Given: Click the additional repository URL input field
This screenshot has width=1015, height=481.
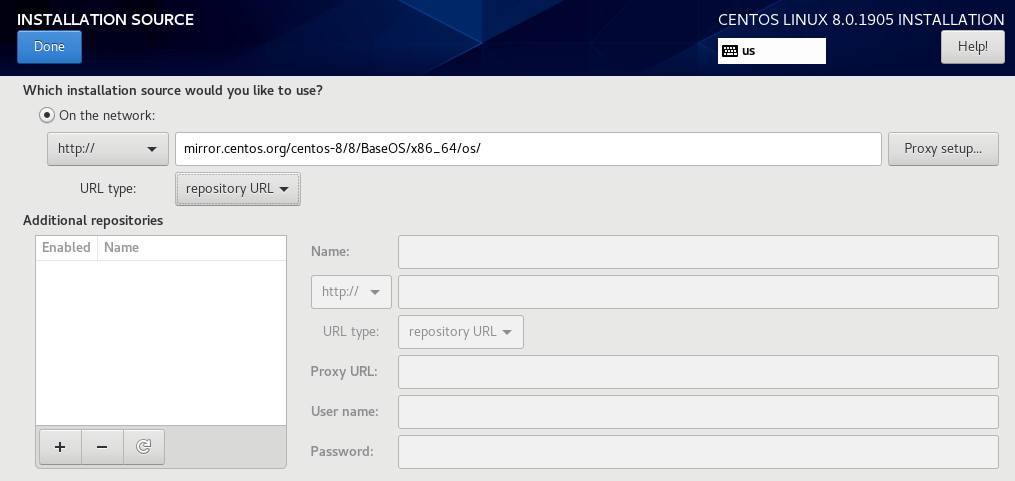Looking at the screenshot, I should tap(698, 292).
